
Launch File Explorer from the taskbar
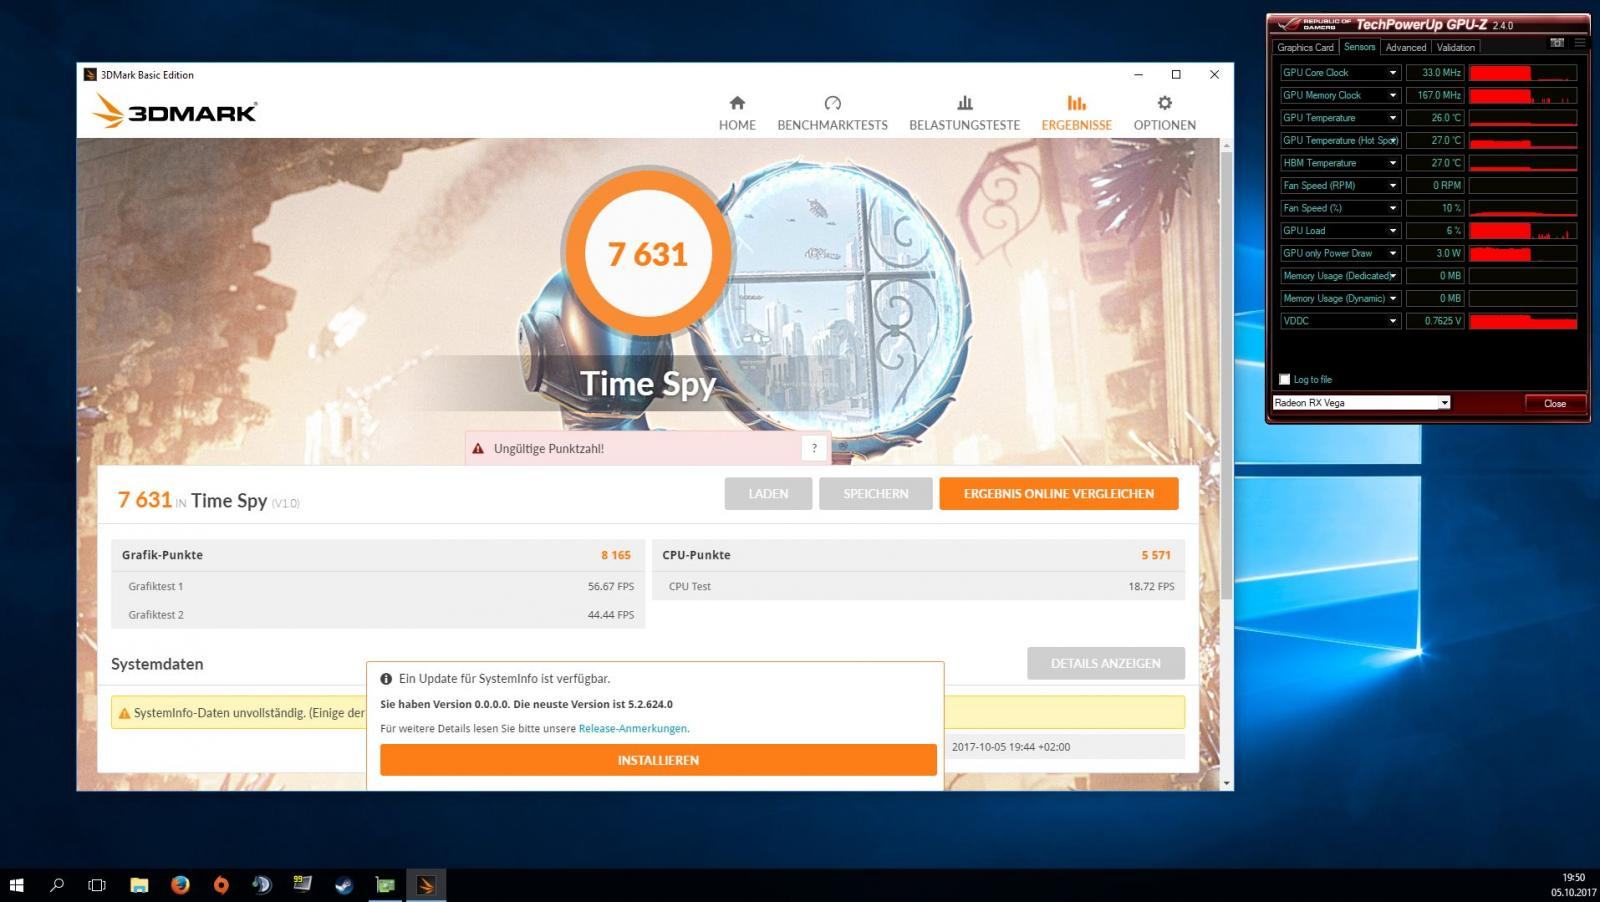click(139, 885)
